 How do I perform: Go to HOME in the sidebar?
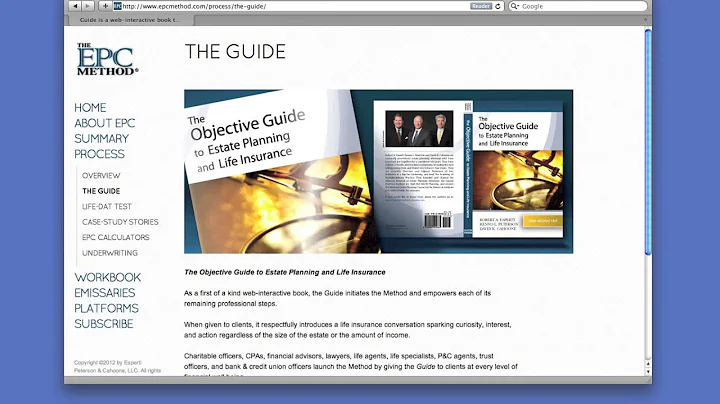tap(90, 107)
